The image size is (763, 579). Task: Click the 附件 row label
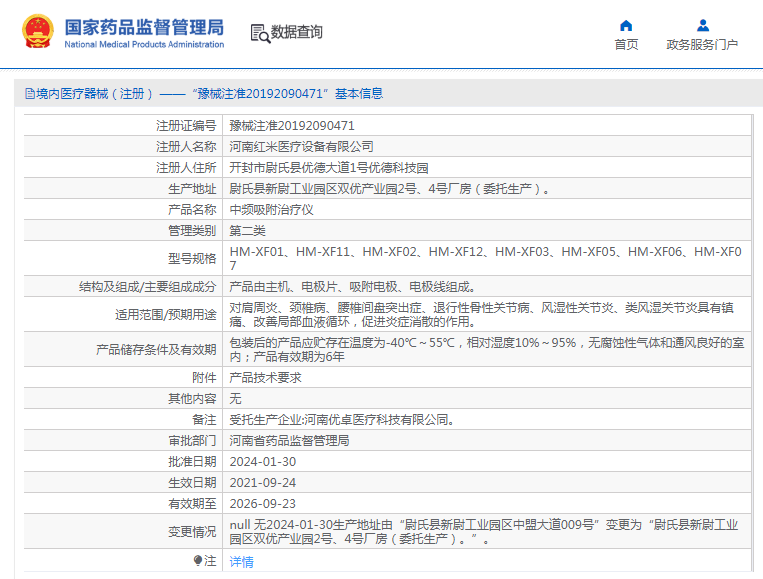click(204, 378)
